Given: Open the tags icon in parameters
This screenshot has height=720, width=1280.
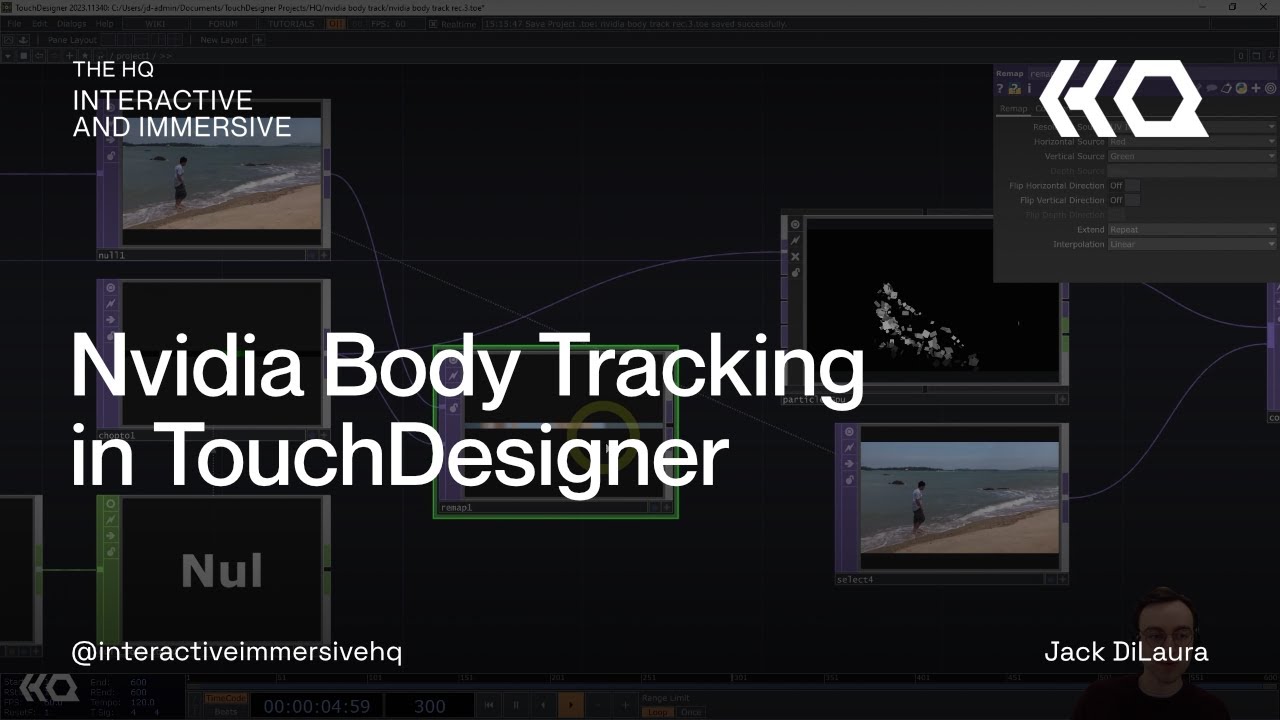Looking at the screenshot, I should 1226,89.
